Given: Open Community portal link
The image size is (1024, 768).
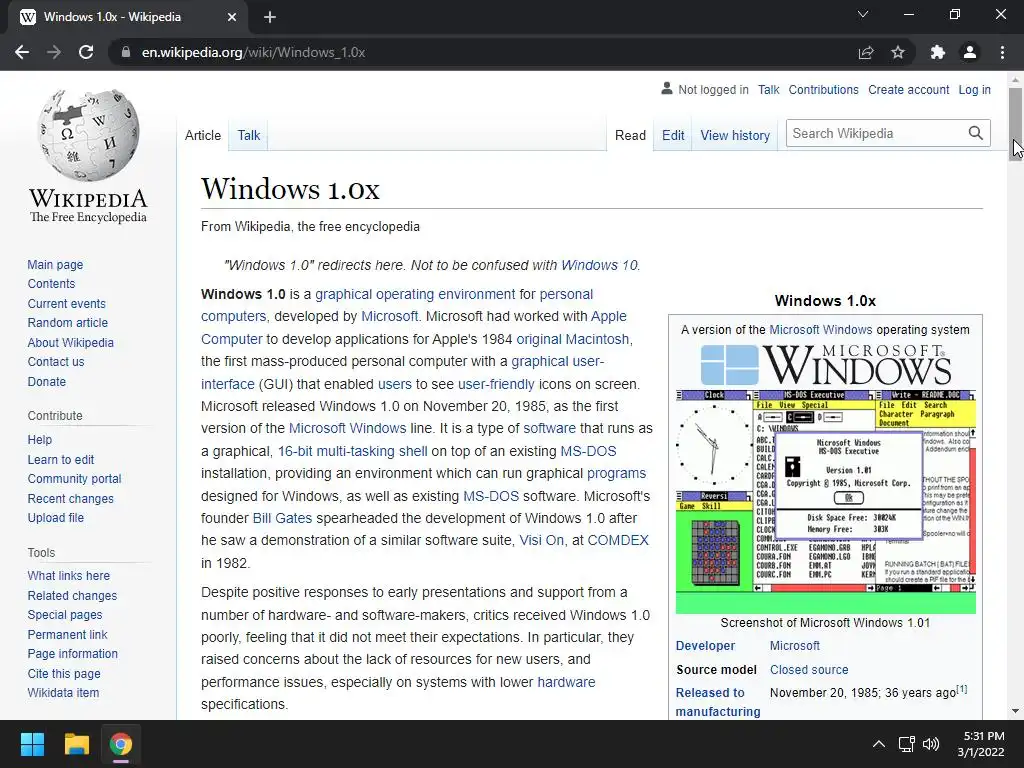Looking at the screenshot, I should click(x=74, y=479).
